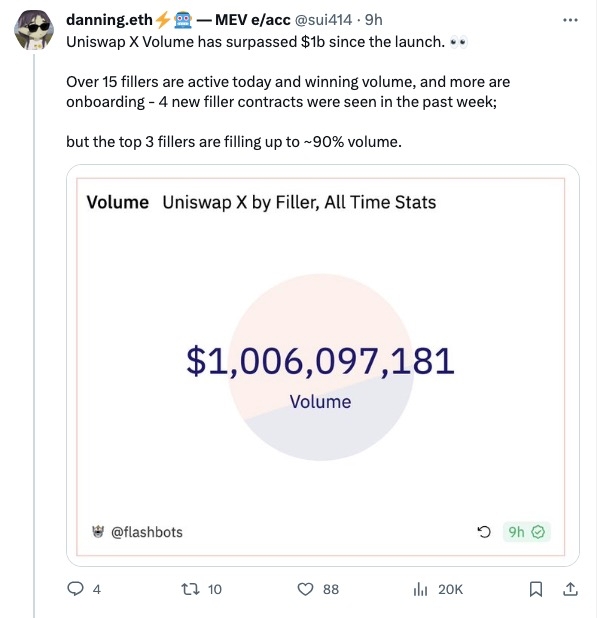Open danning.eth display name profile link
This screenshot has height=618, width=600.
coord(107,20)
